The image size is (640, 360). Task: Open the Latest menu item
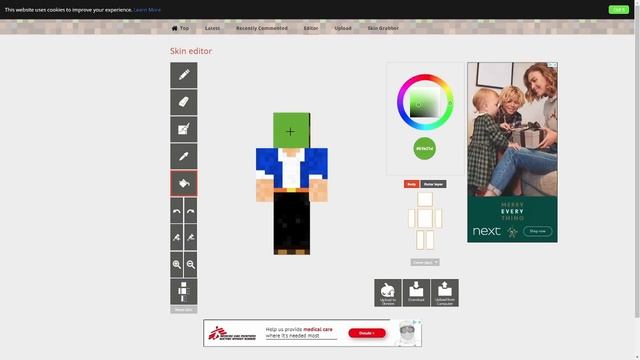tap(212, 28)
